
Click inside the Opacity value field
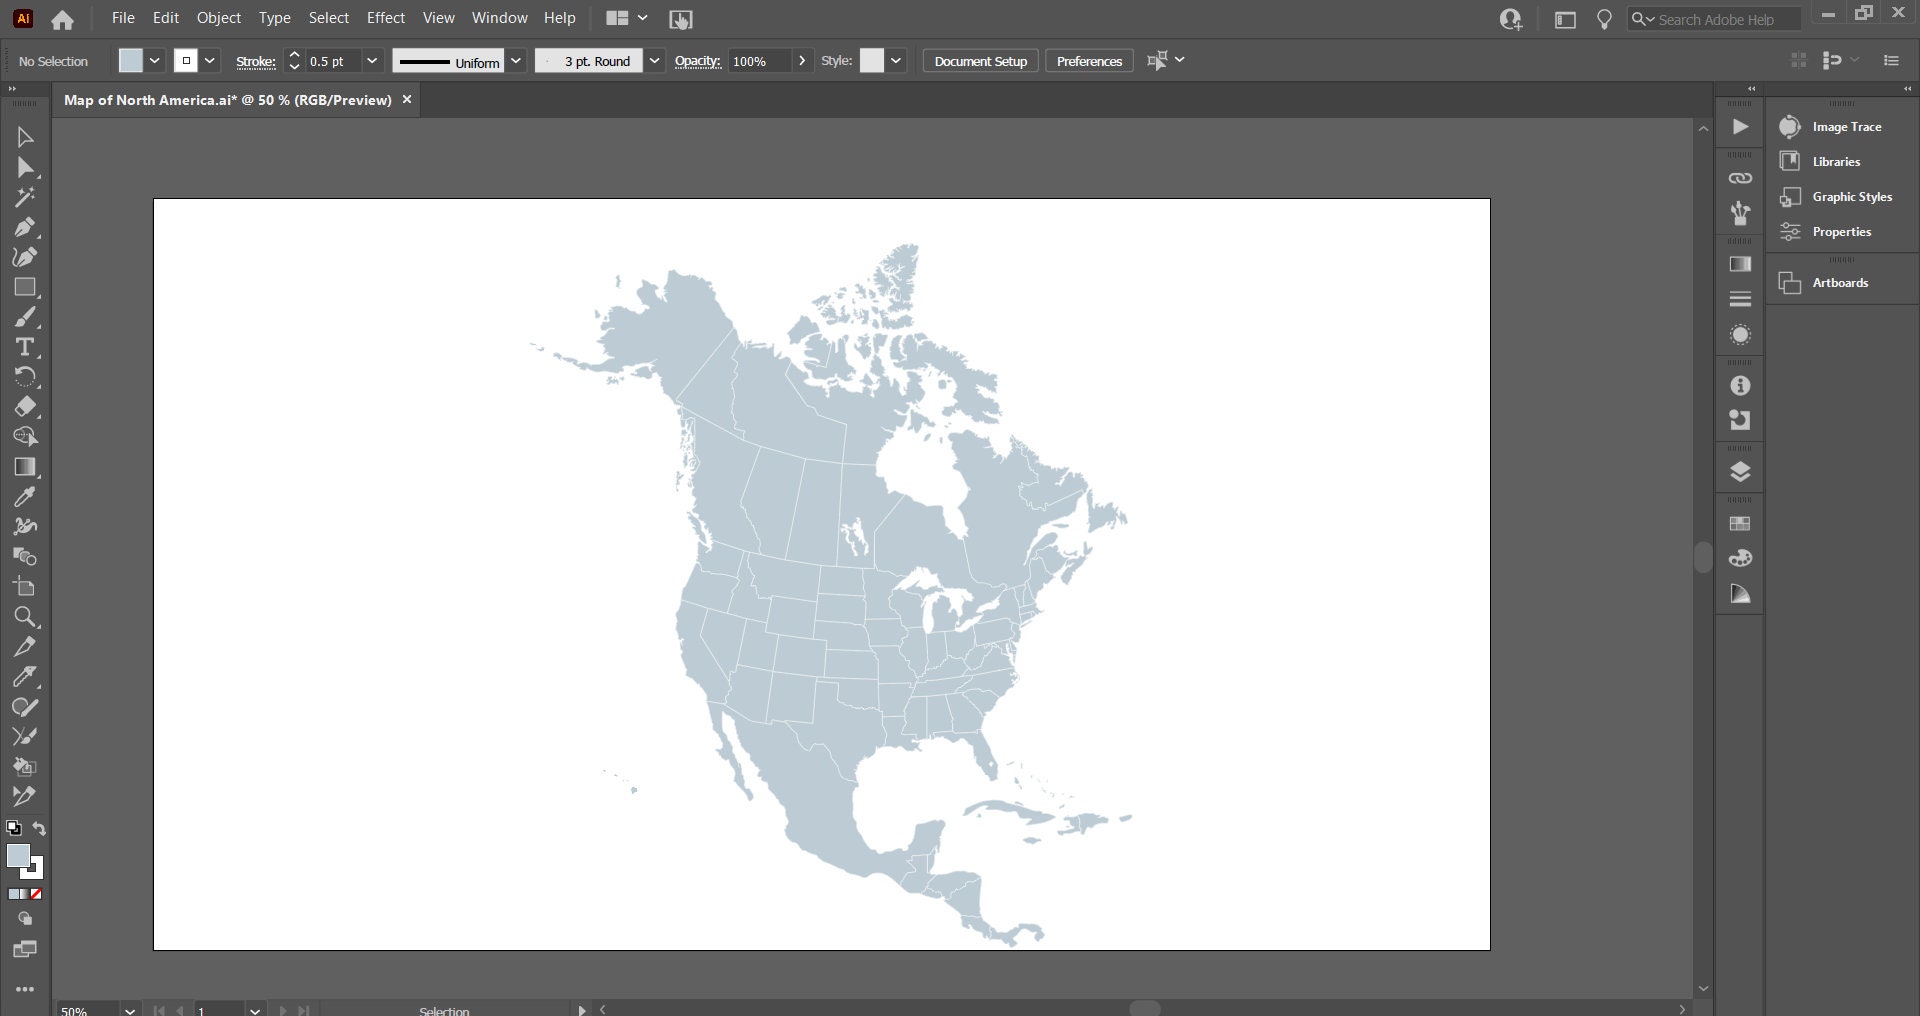tap(757, 61)
